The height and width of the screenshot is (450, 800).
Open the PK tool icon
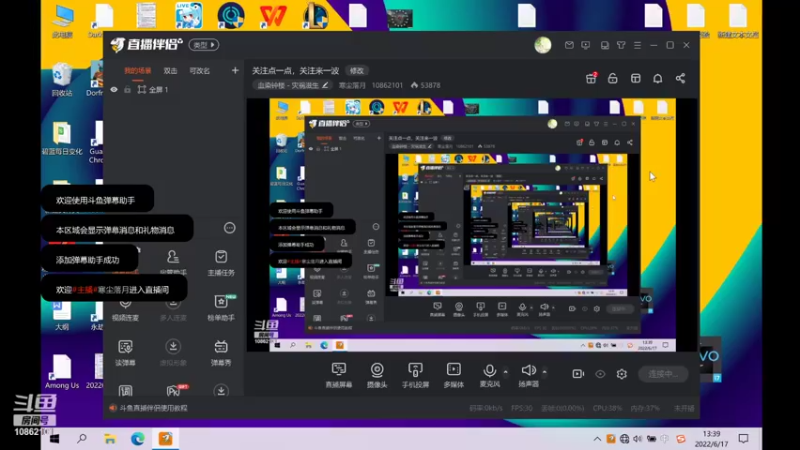click(x=176, y=390)
